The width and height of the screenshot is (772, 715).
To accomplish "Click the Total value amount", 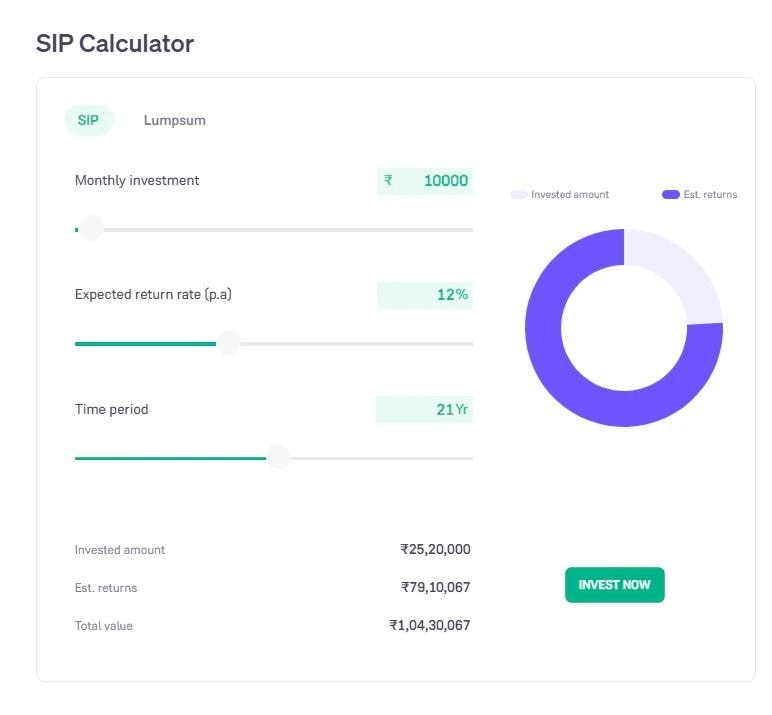I will 430,625.
